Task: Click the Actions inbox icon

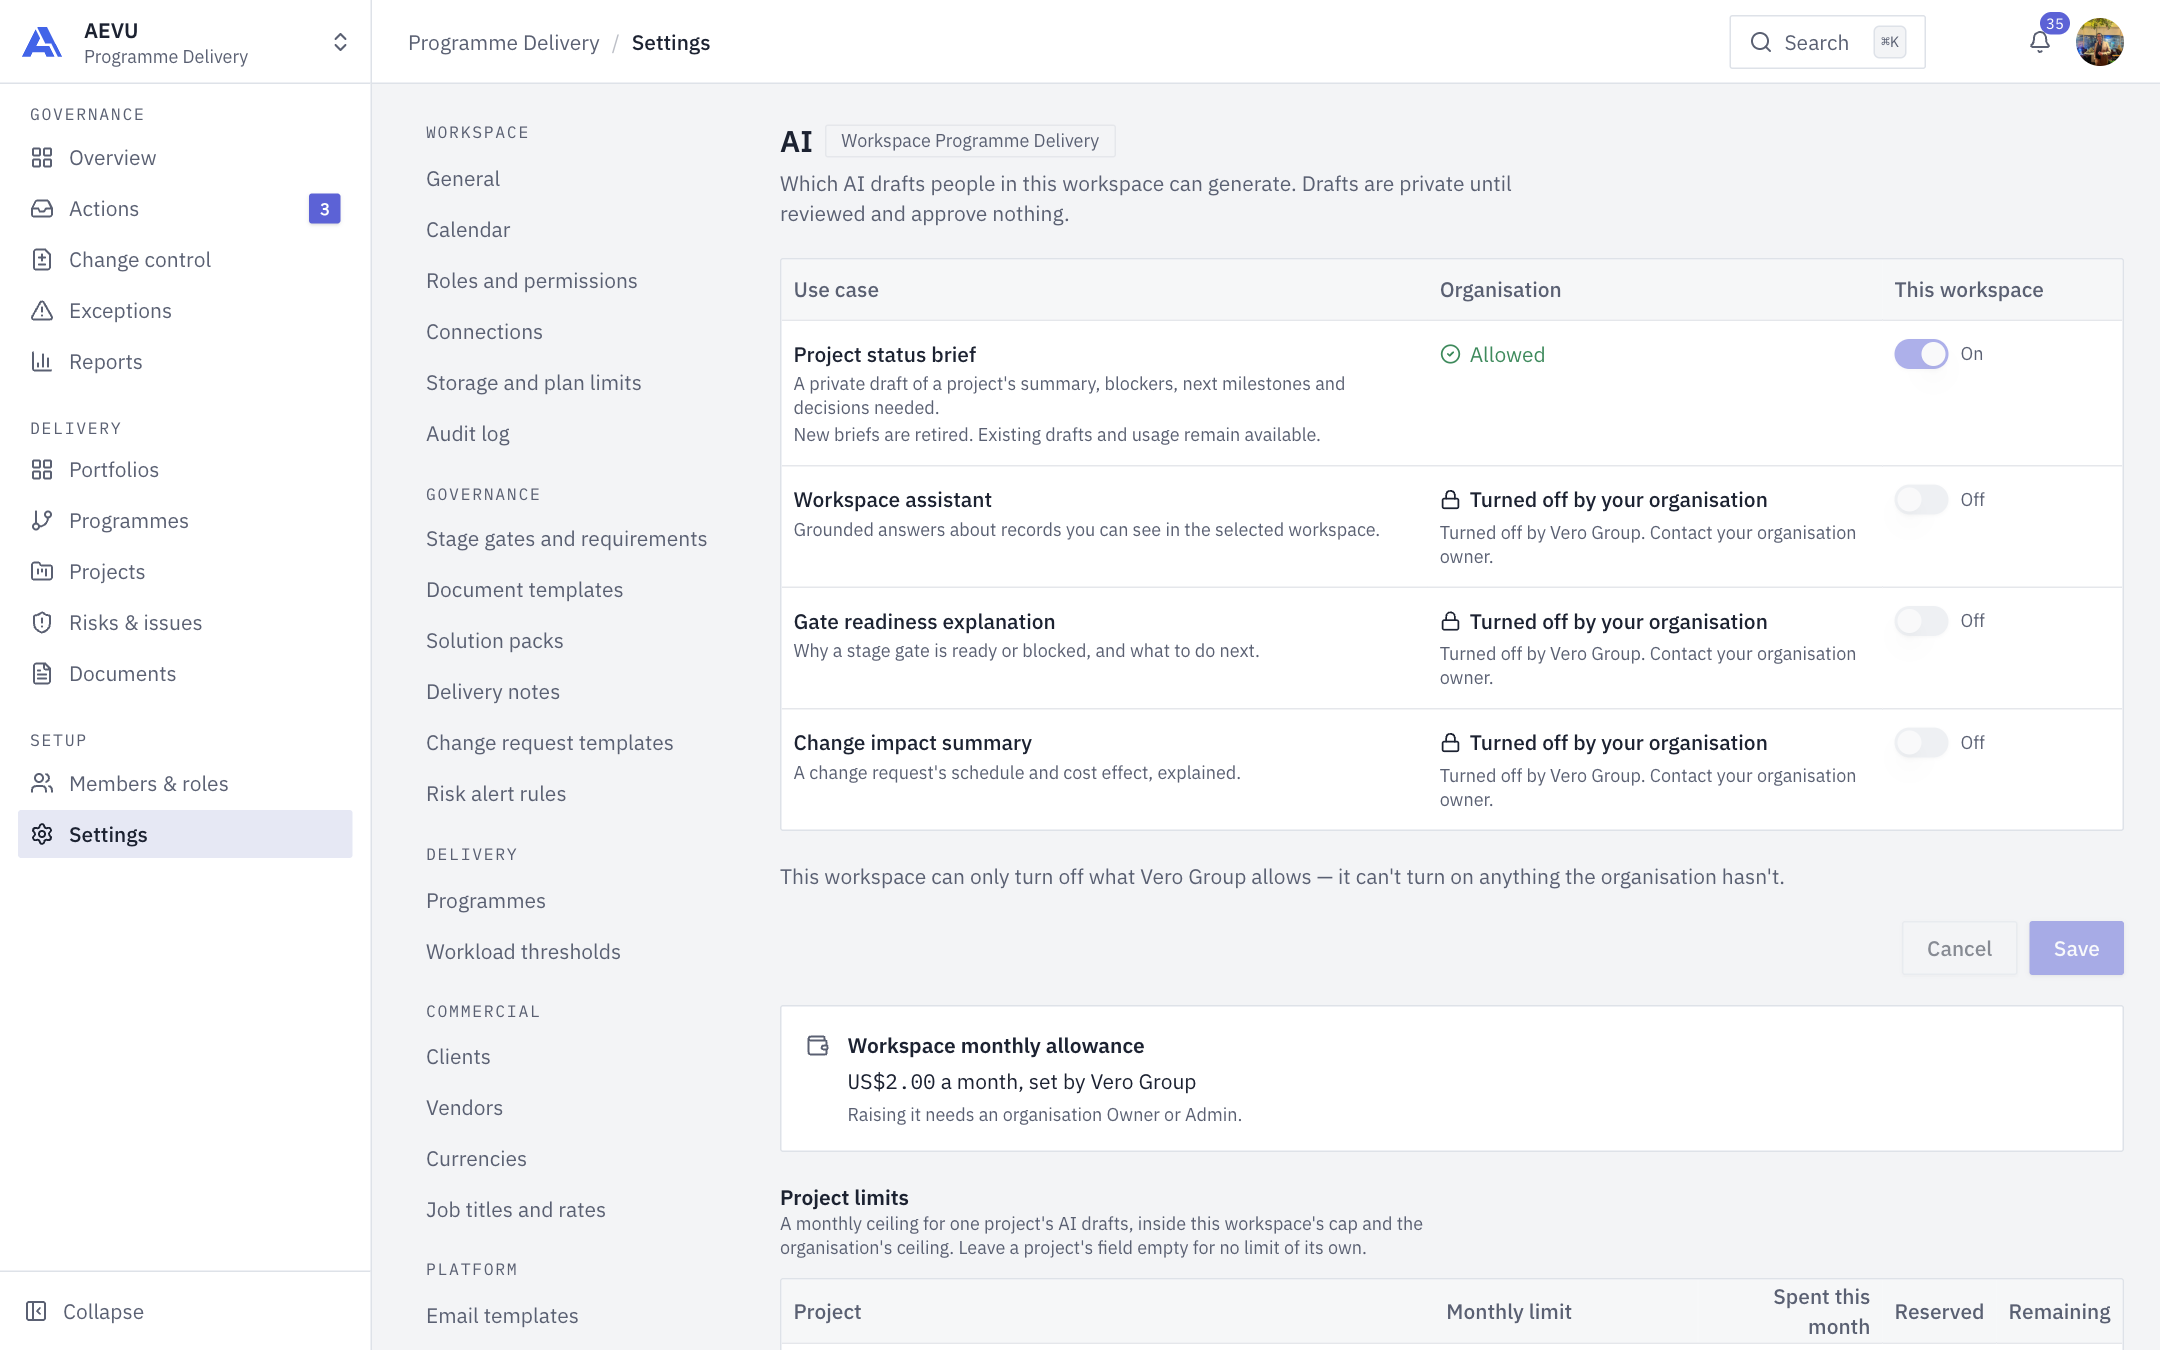Action: coord(42,209)
